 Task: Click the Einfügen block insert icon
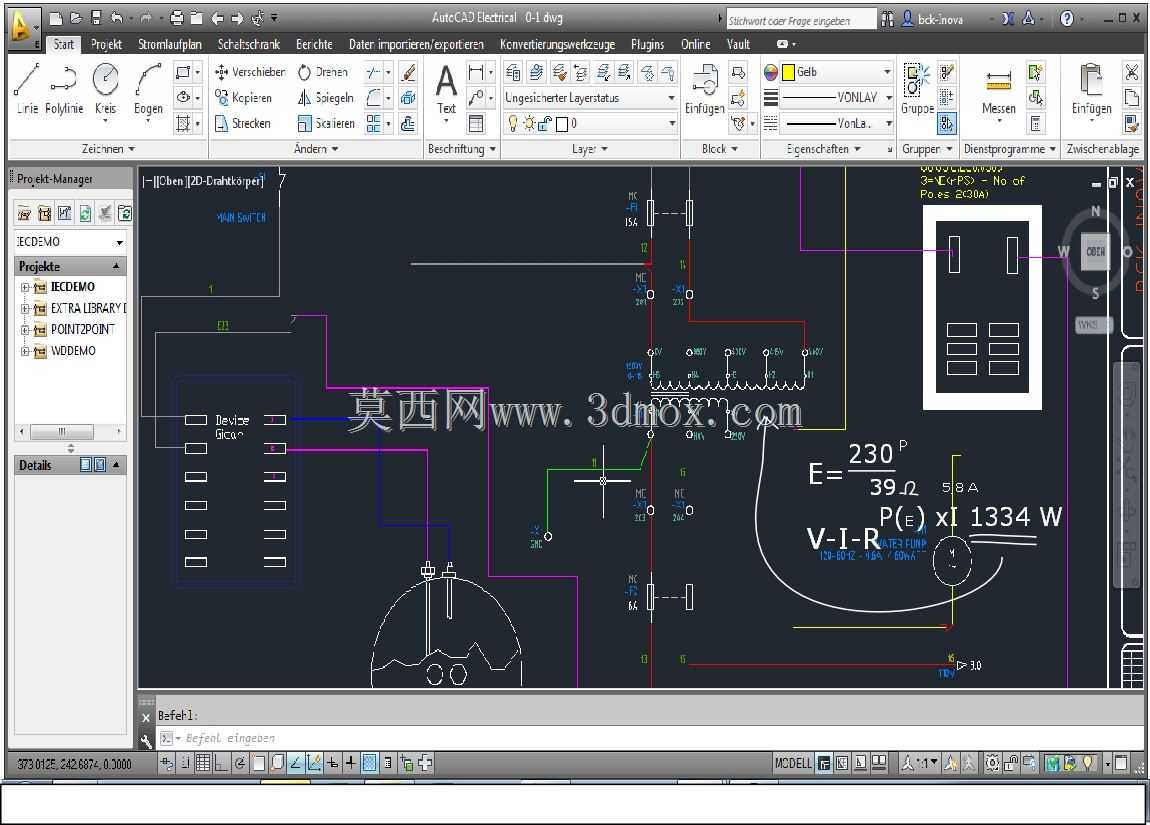[x=705, y=89]
